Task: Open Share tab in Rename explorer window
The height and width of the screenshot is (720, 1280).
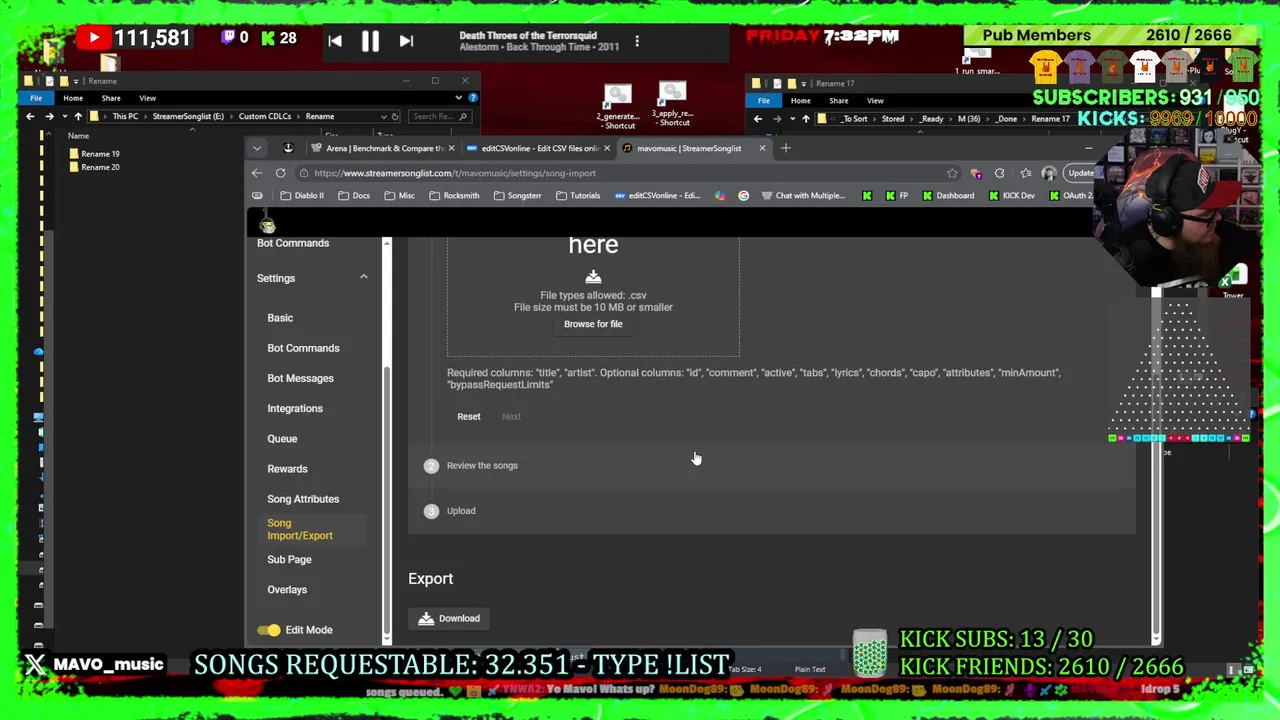Action: [111, 98]
